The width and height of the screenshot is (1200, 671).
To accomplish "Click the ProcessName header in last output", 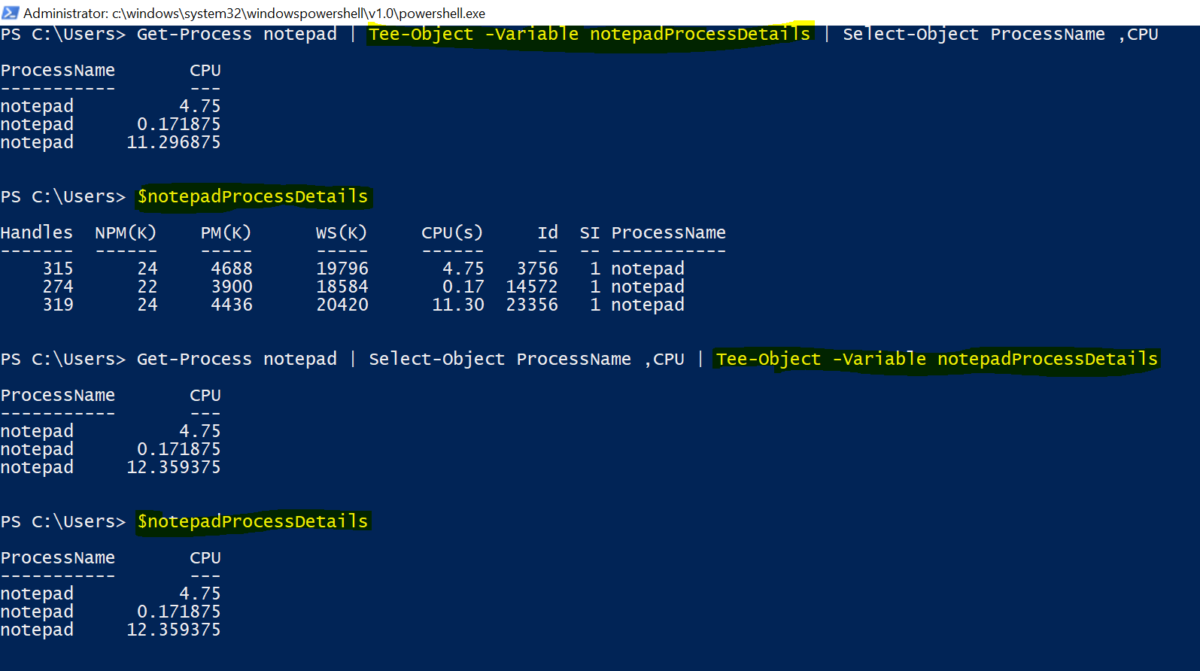I will click(58, 558).
